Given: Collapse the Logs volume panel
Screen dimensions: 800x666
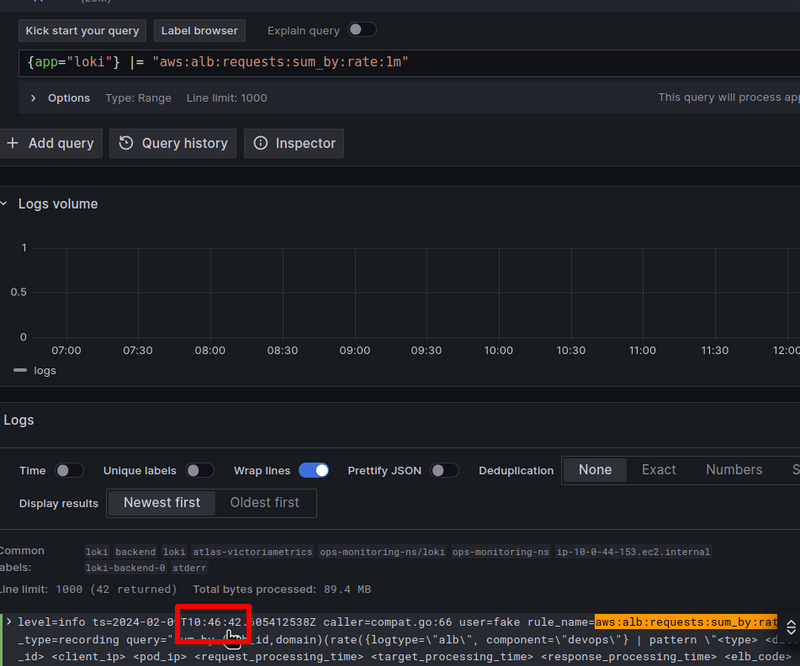Looking at the screenshot, I should click(x=4, y=204).
